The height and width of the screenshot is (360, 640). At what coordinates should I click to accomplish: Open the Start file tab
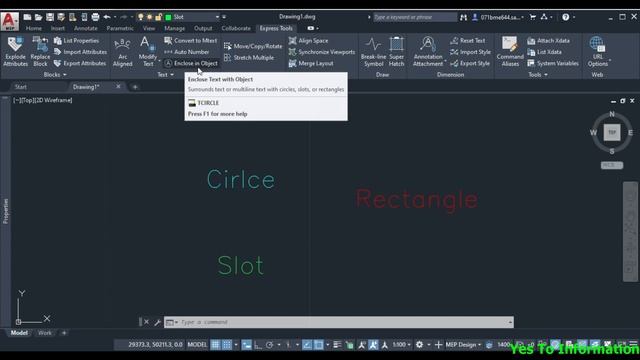pyautogui.click(x=20, y=87)
